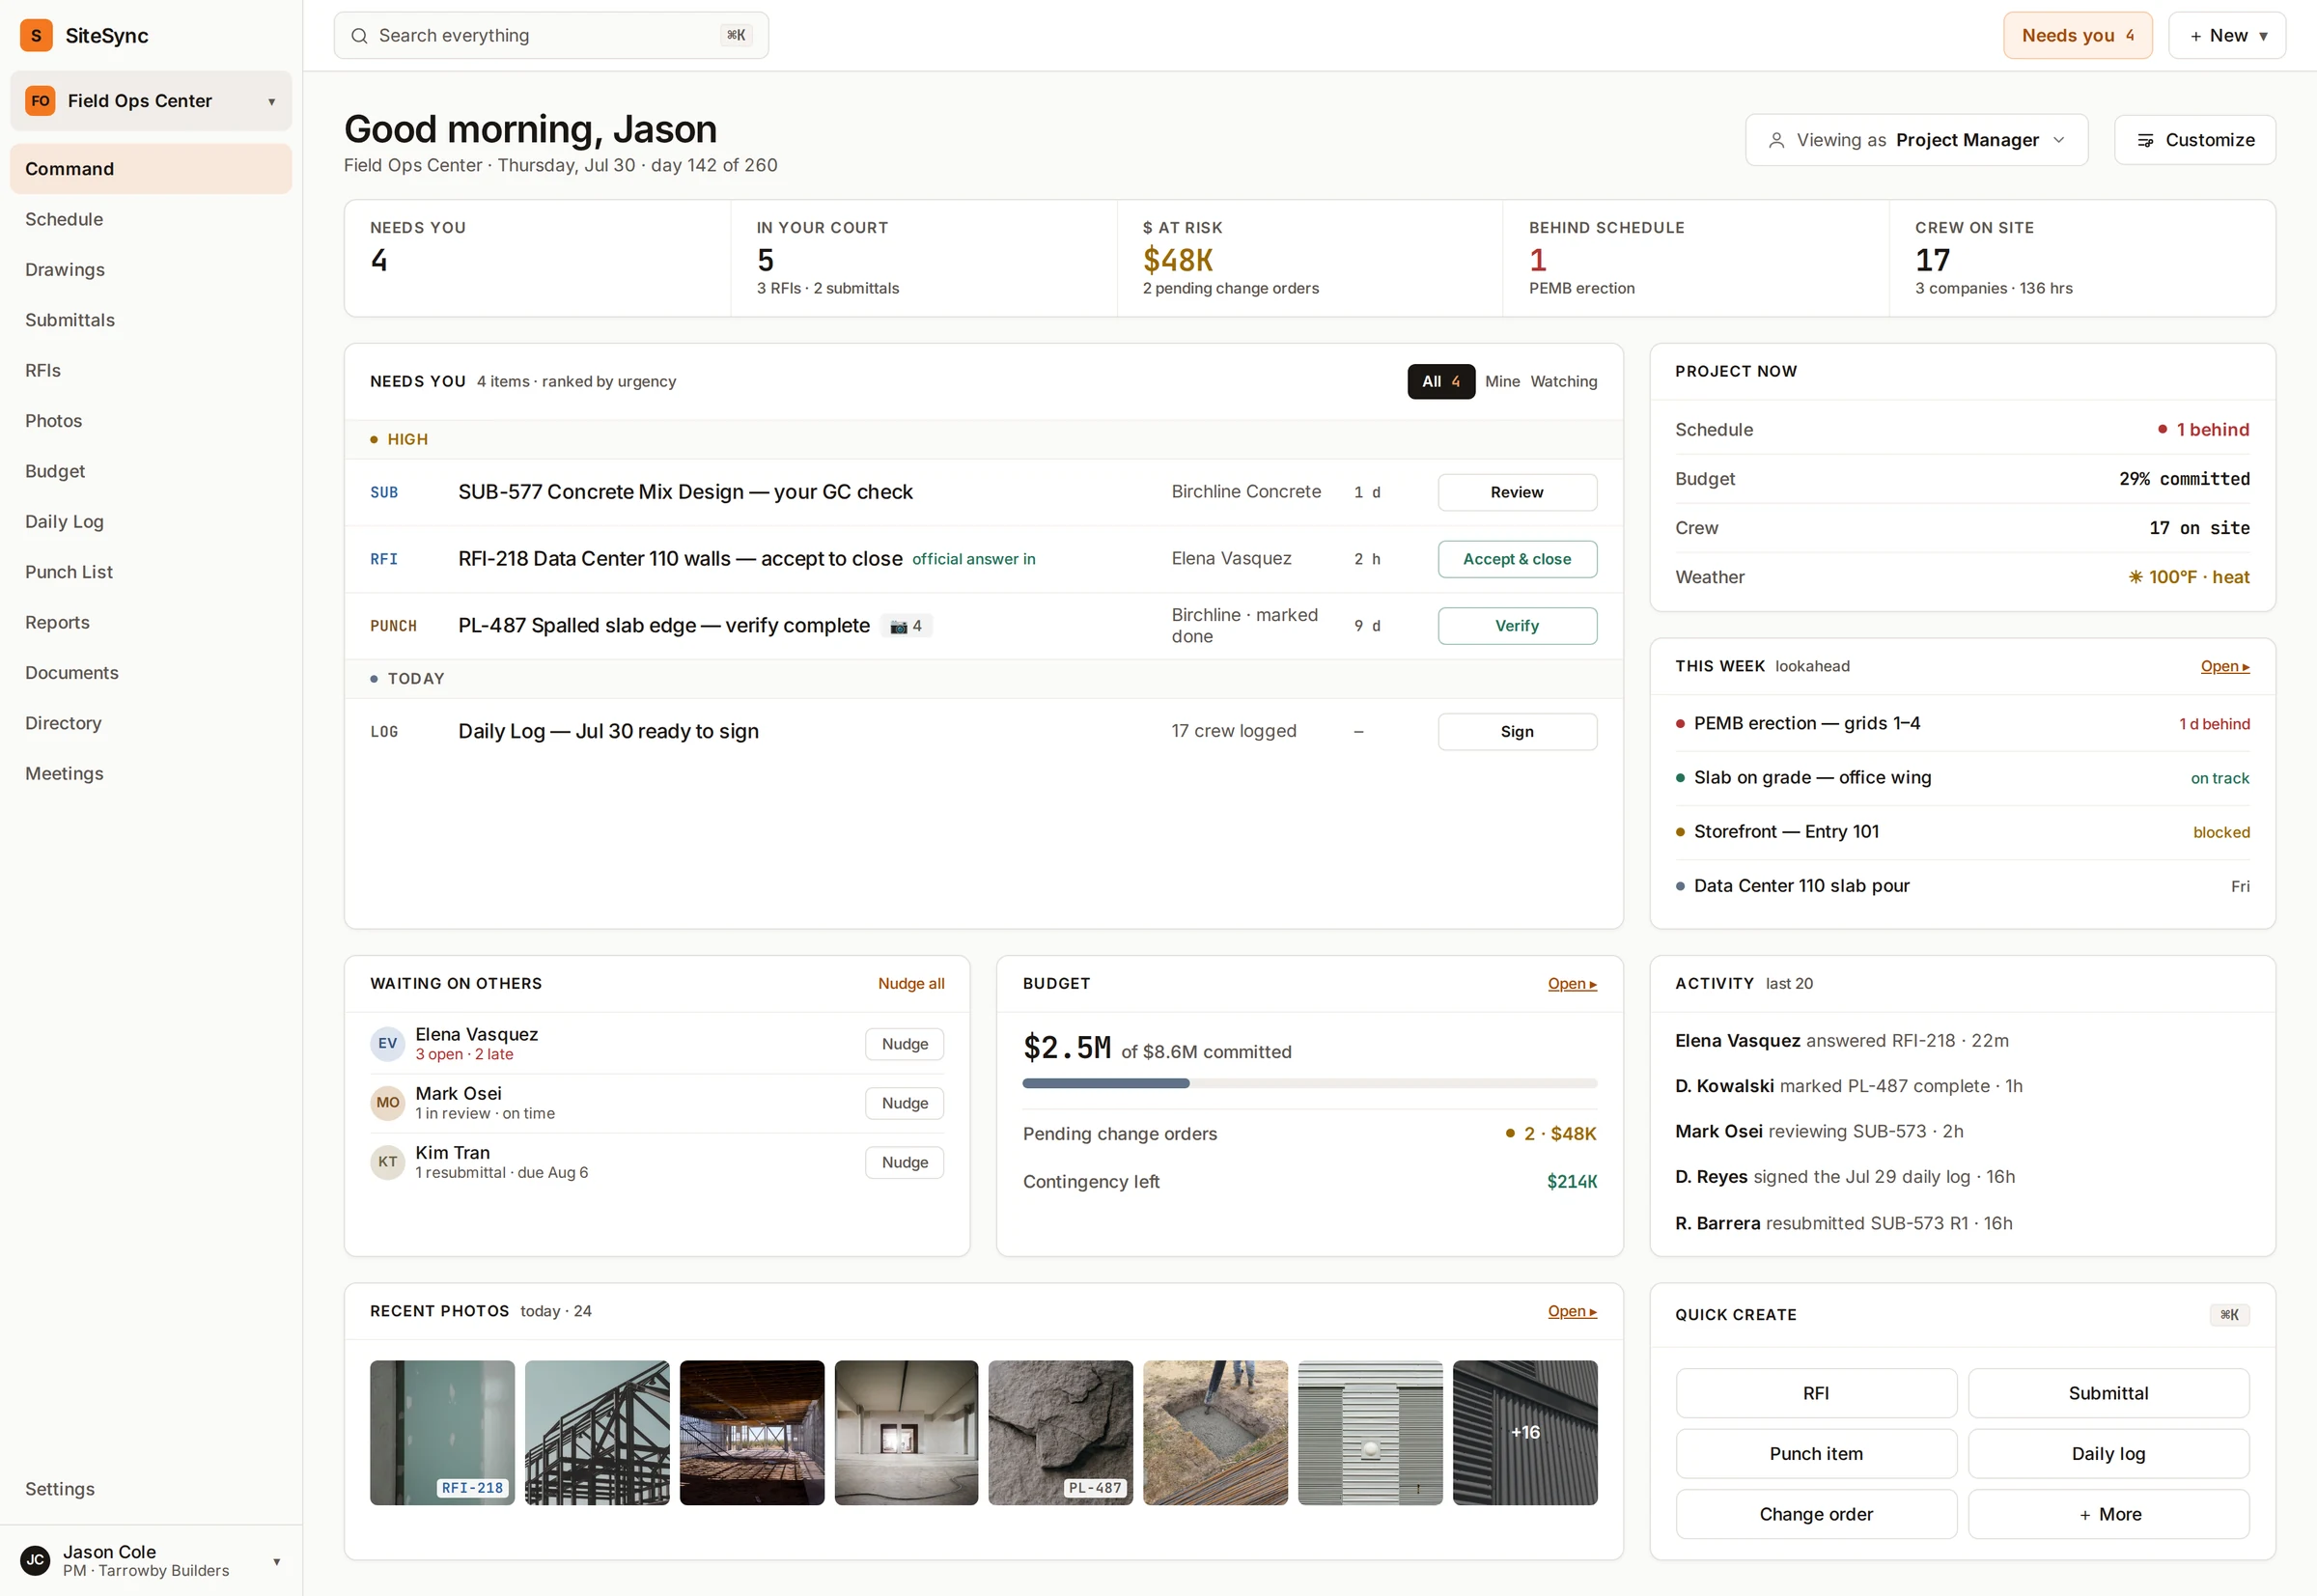Open Punch List in sidebar
The image size is (2317, 1596).
coord(151,572)
